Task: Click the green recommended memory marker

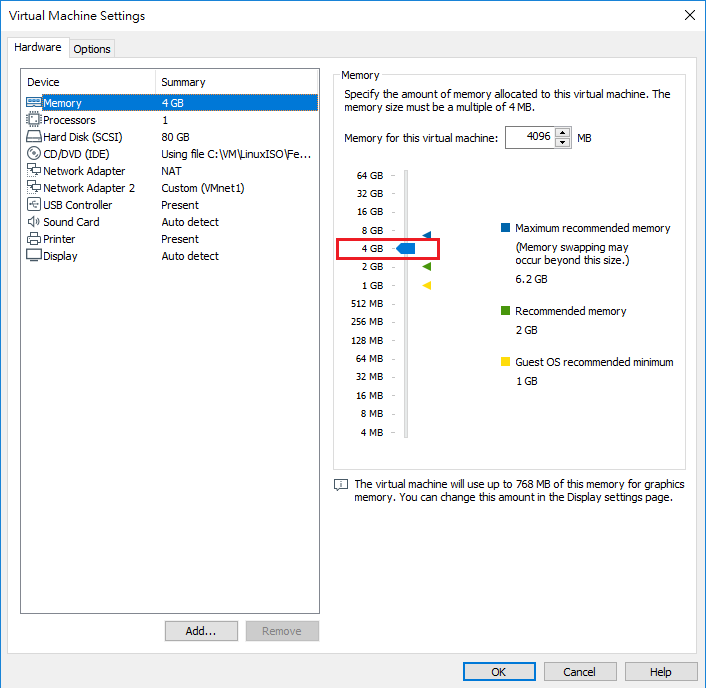Action: [427, 266]
